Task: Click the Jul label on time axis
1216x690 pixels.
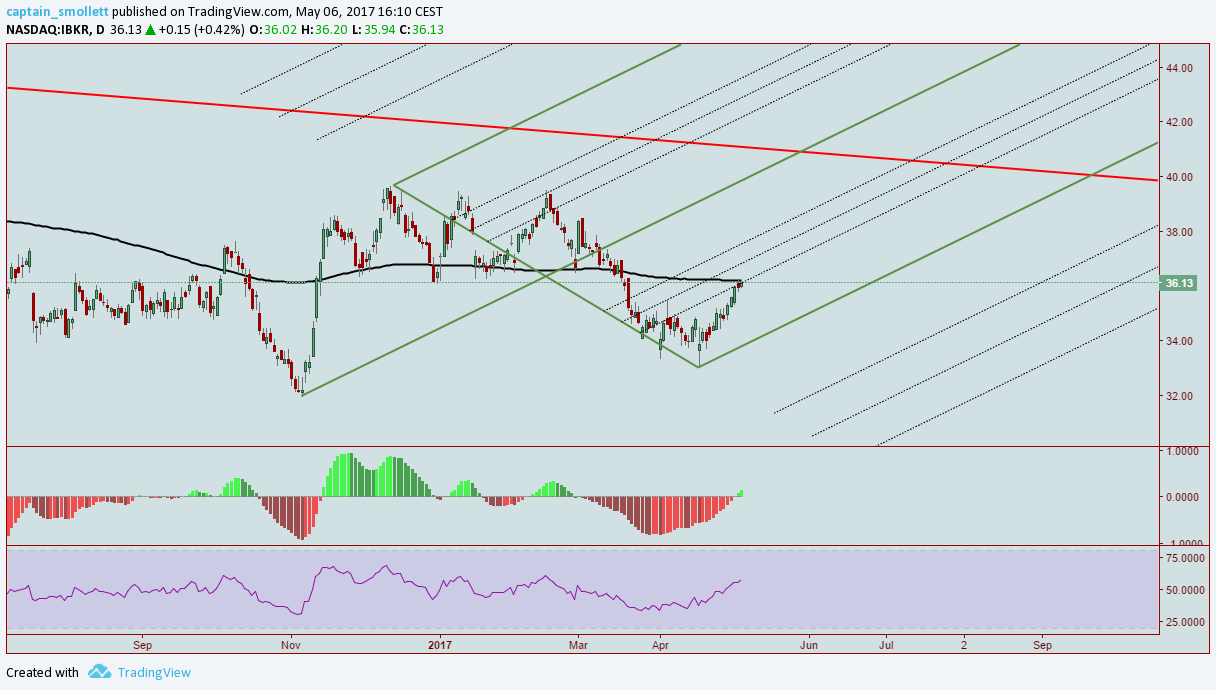Action: 886,646
